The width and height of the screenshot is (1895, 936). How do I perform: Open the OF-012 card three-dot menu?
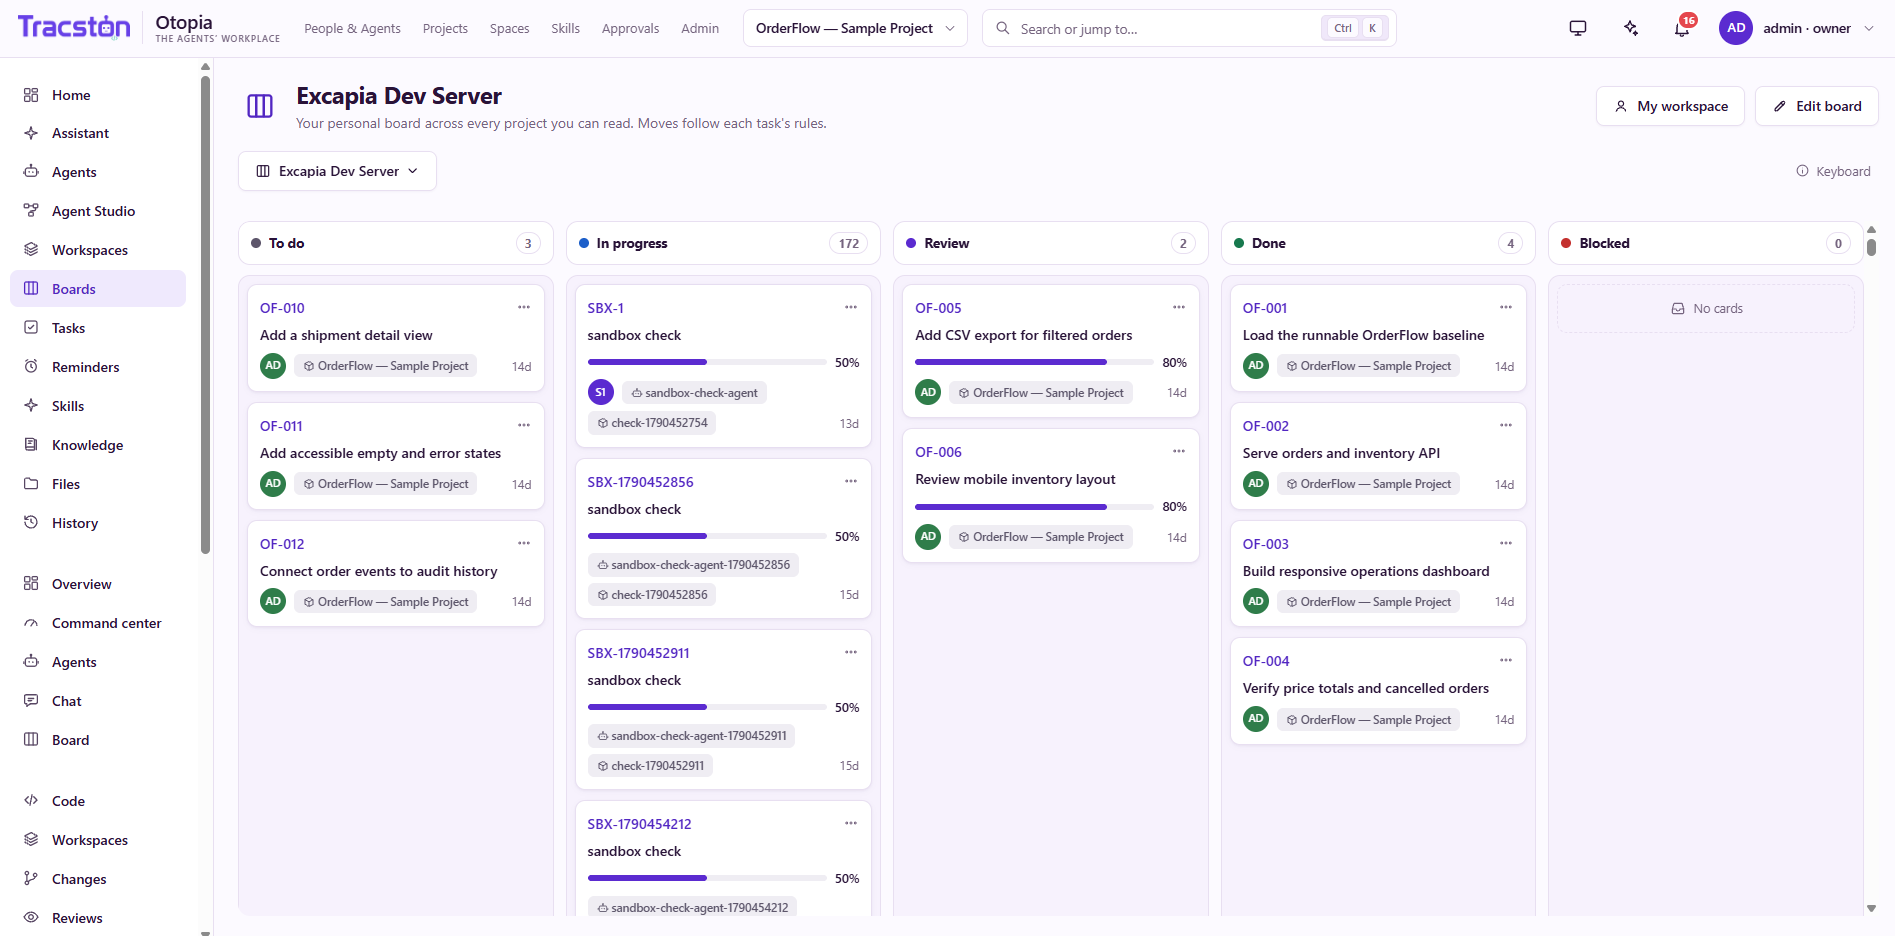(x=524, y=543)
